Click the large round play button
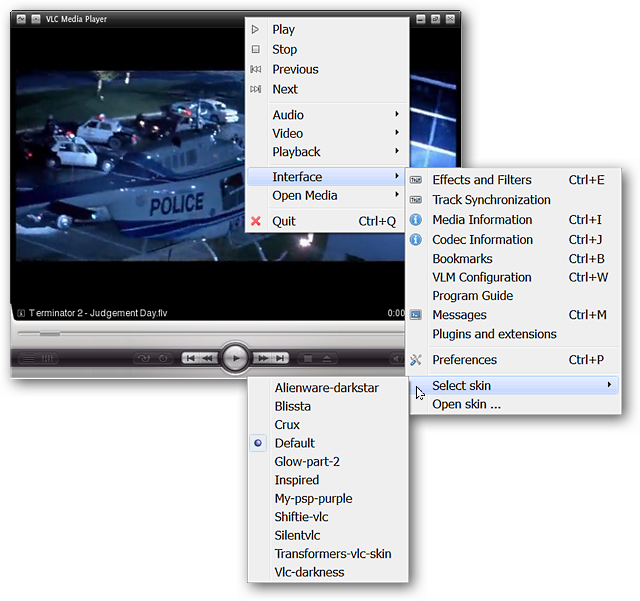640x601 pixels. pos(235,357)
